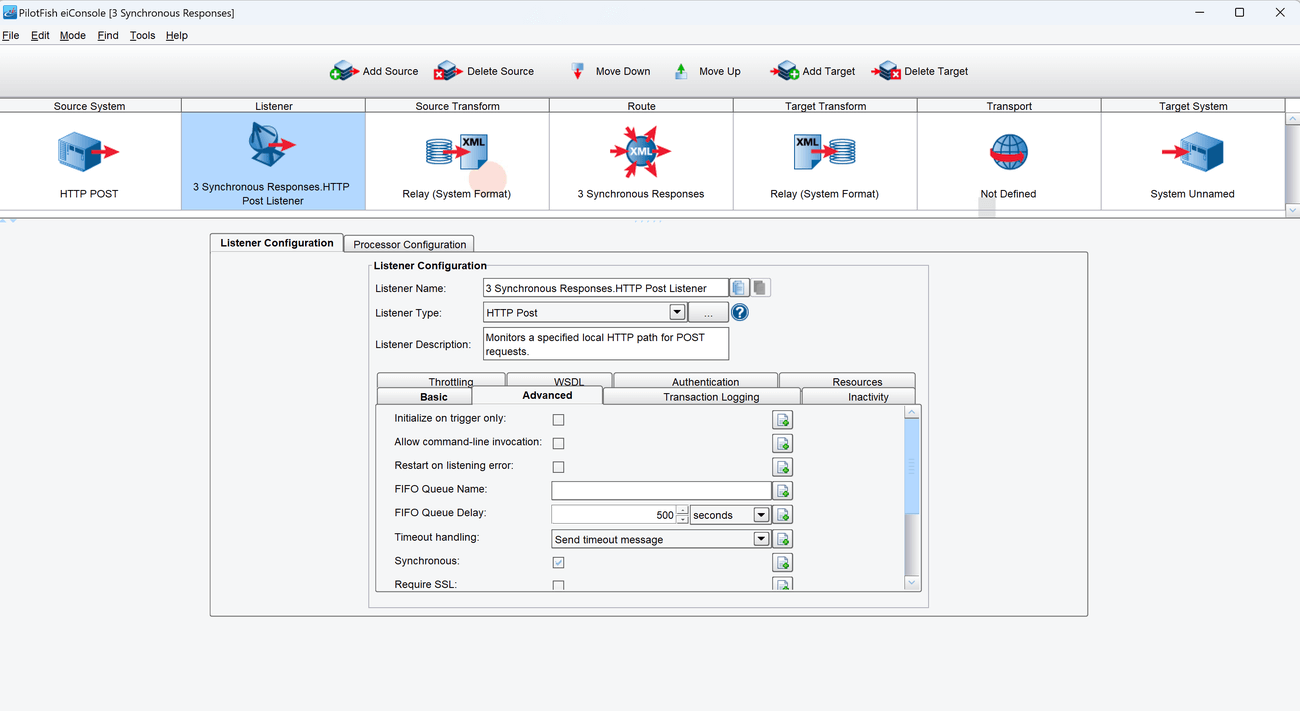The height and width of the screenshot is (711, 1300).
Task: Click the add-expression icon for Timeout handling
Action: (783, 539)
